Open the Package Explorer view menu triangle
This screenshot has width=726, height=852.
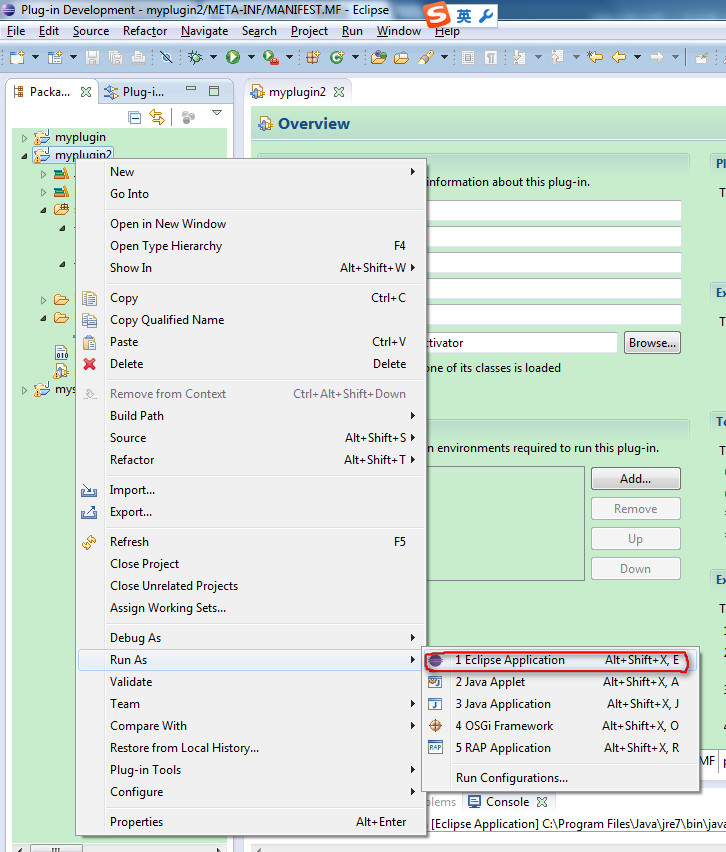tap(217, 113)
